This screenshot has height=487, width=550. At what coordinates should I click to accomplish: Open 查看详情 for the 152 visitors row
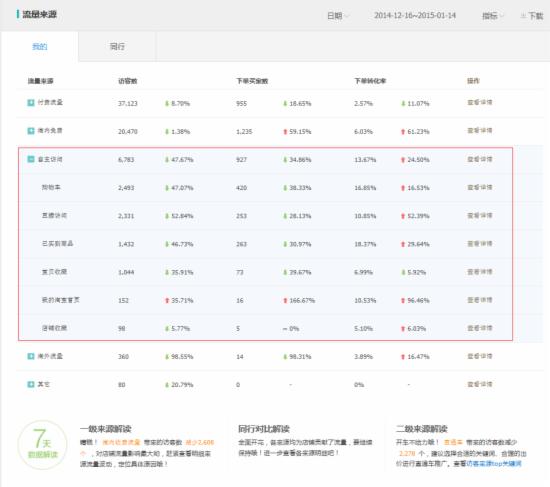[479, 300]
